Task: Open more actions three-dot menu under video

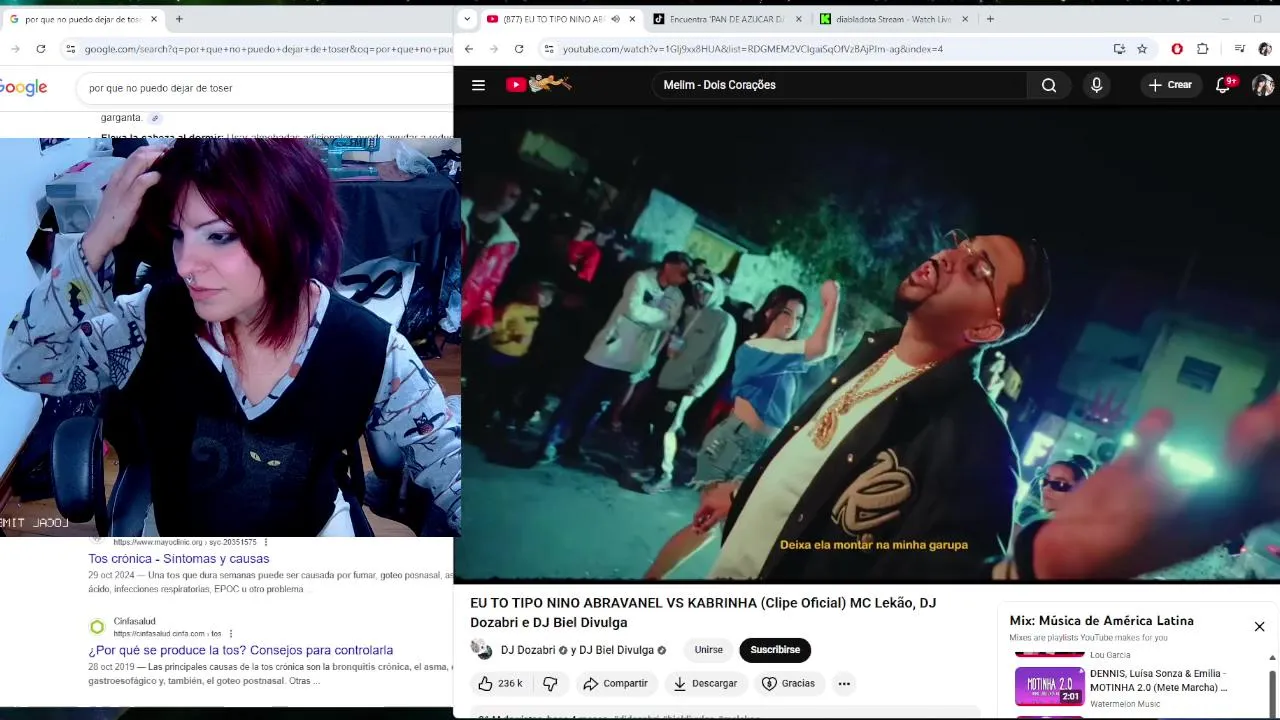Action: click(x=844, y=683)
